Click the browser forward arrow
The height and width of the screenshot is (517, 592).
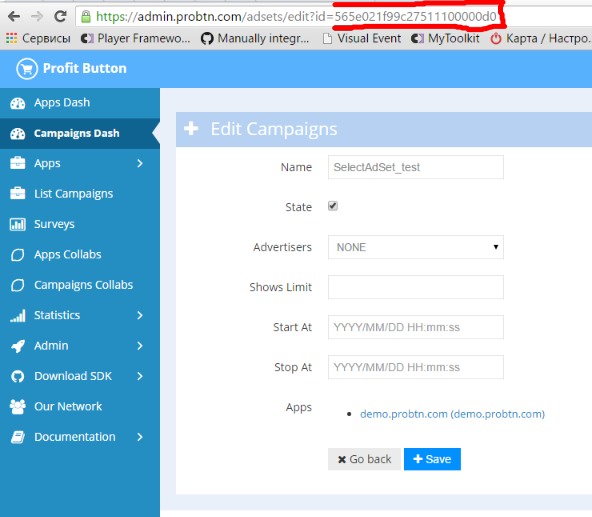[x=37, y=16]
